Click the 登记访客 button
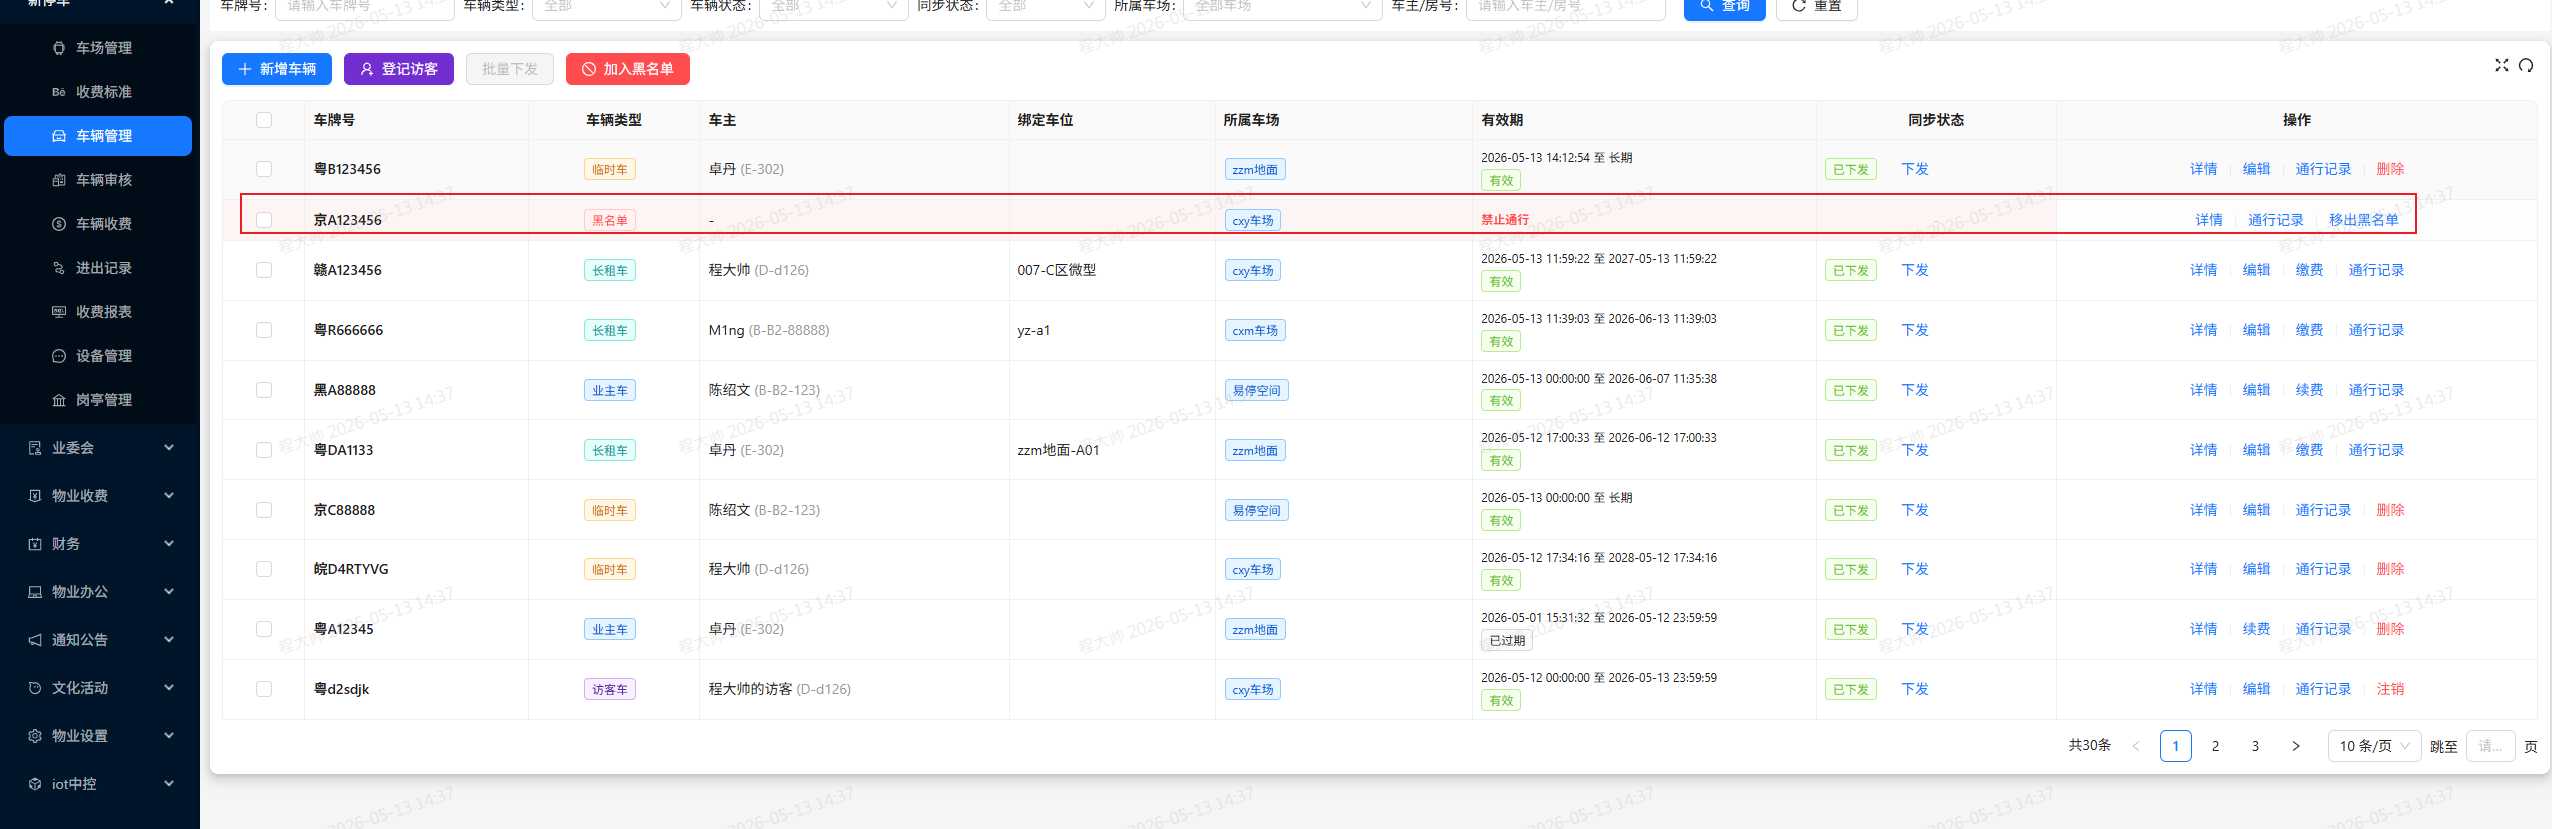The image size is (2552, 829). [x=399, y=69]
